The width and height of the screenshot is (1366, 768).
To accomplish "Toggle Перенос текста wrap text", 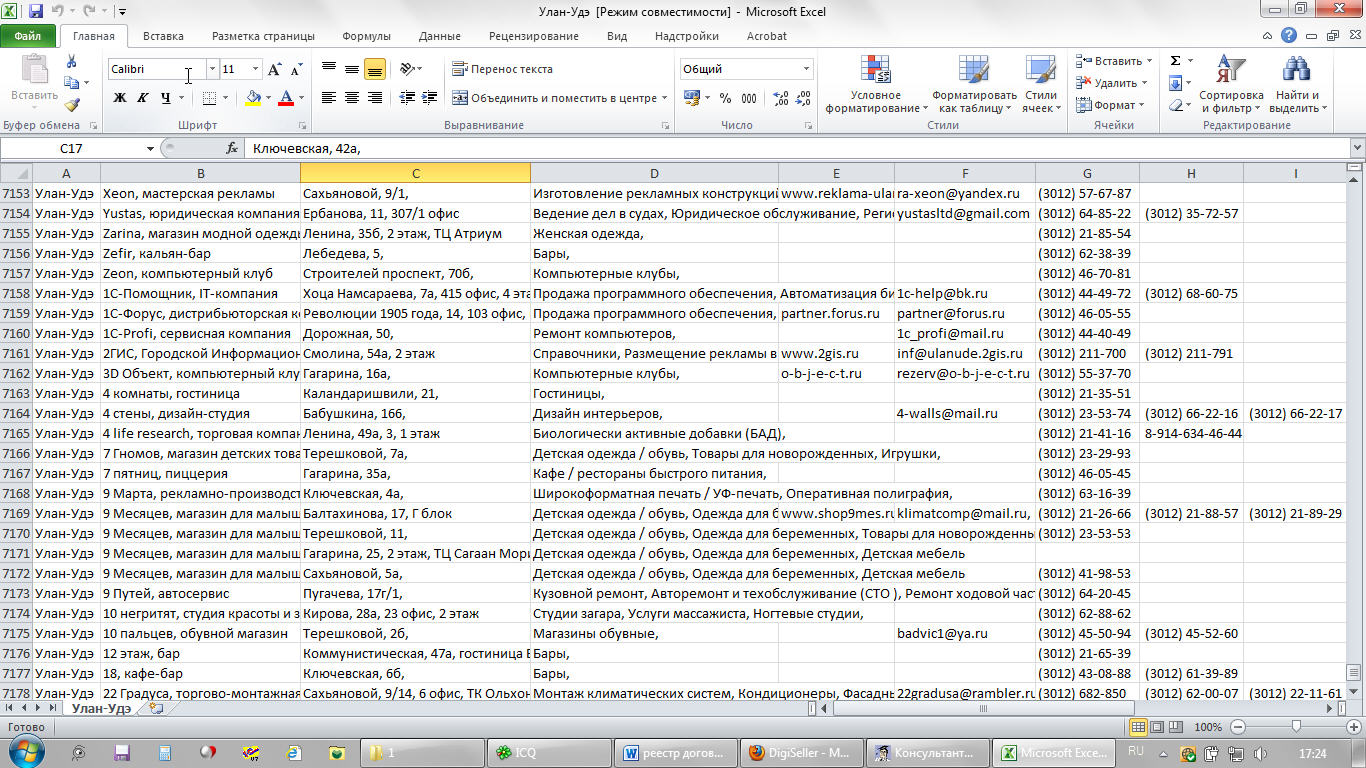I will tap(503, 69).
